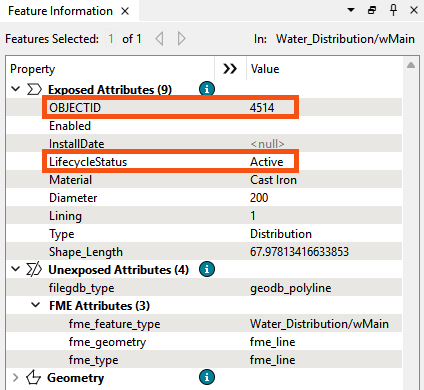The width and height of the screenshot is (424, 390).
Task: Collapse the FME Attributes group
Action: point(35,305)
